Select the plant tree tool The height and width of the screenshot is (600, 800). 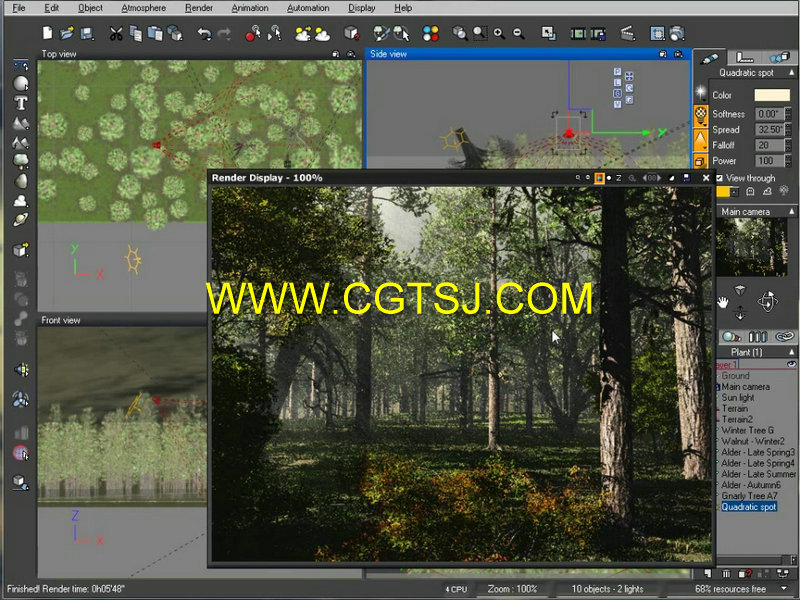[x=21, y=161]
